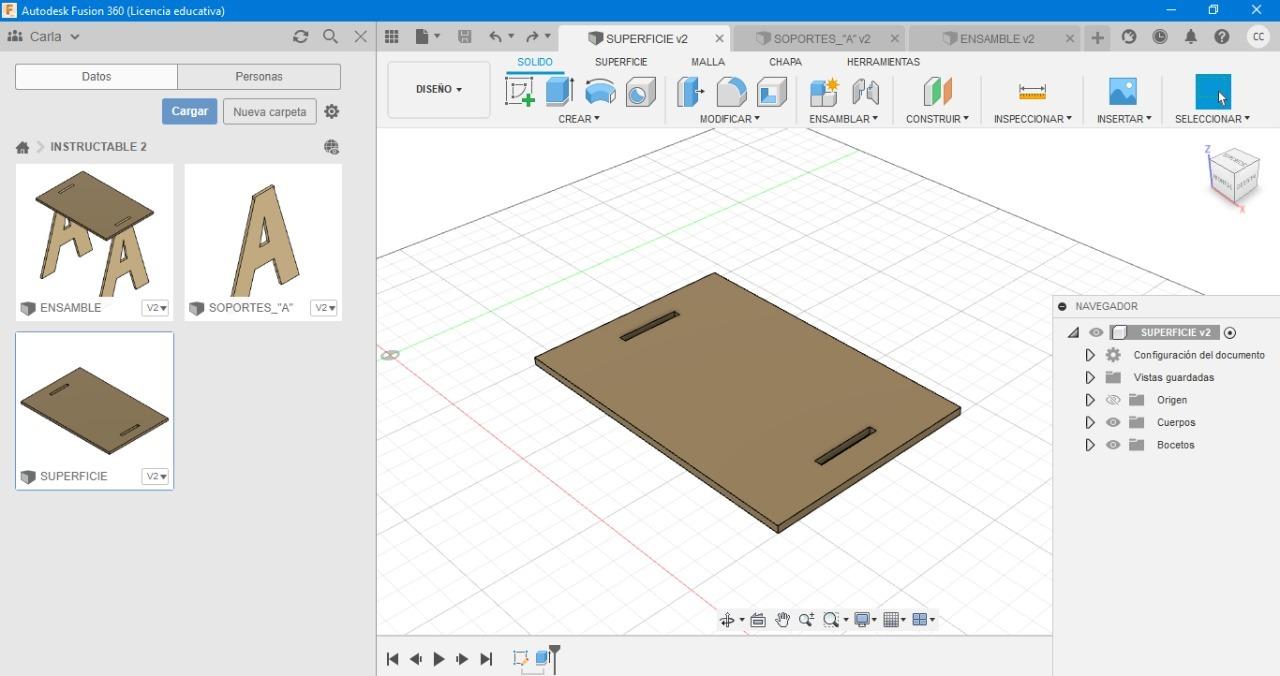Click the Insert image icon
The height and width of the screenshot is (676, 1280).
pyautogui.click(x=1123, y=92)
